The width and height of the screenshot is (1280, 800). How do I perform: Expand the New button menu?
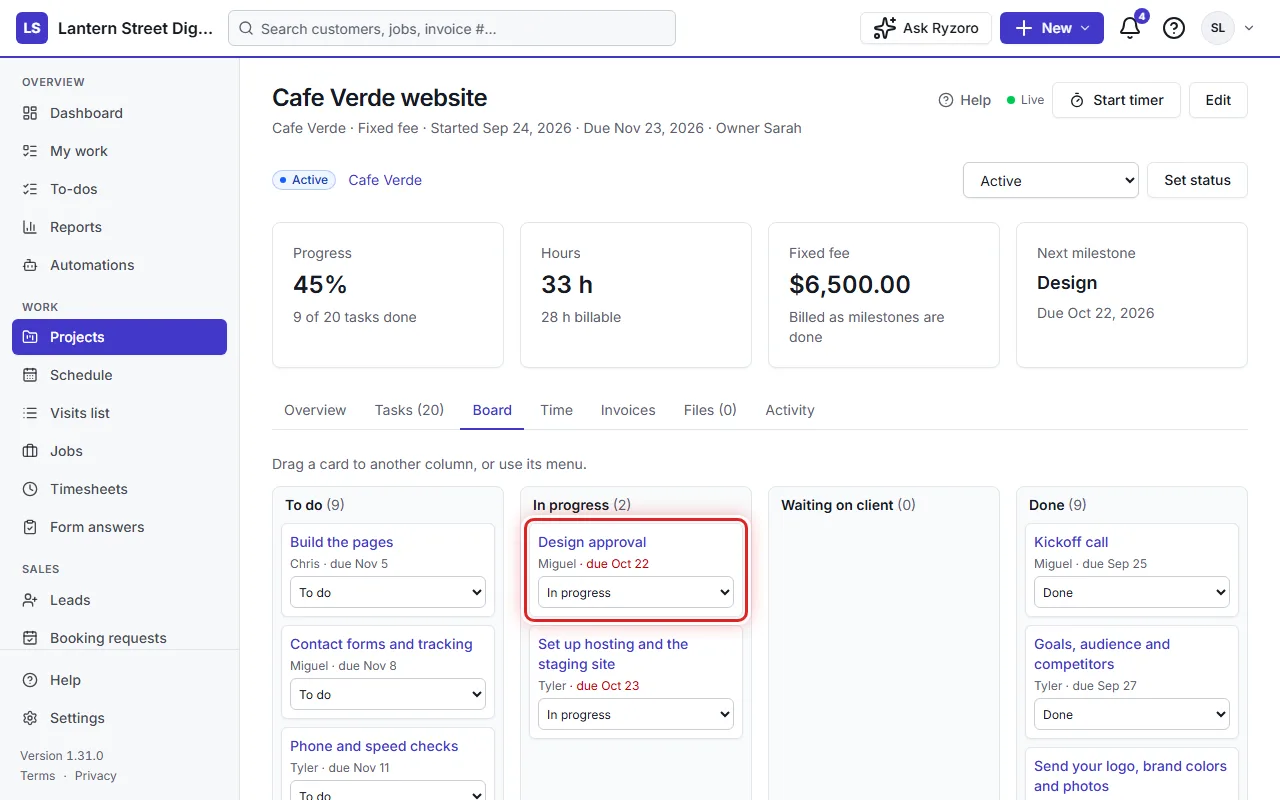[1052, 28]
